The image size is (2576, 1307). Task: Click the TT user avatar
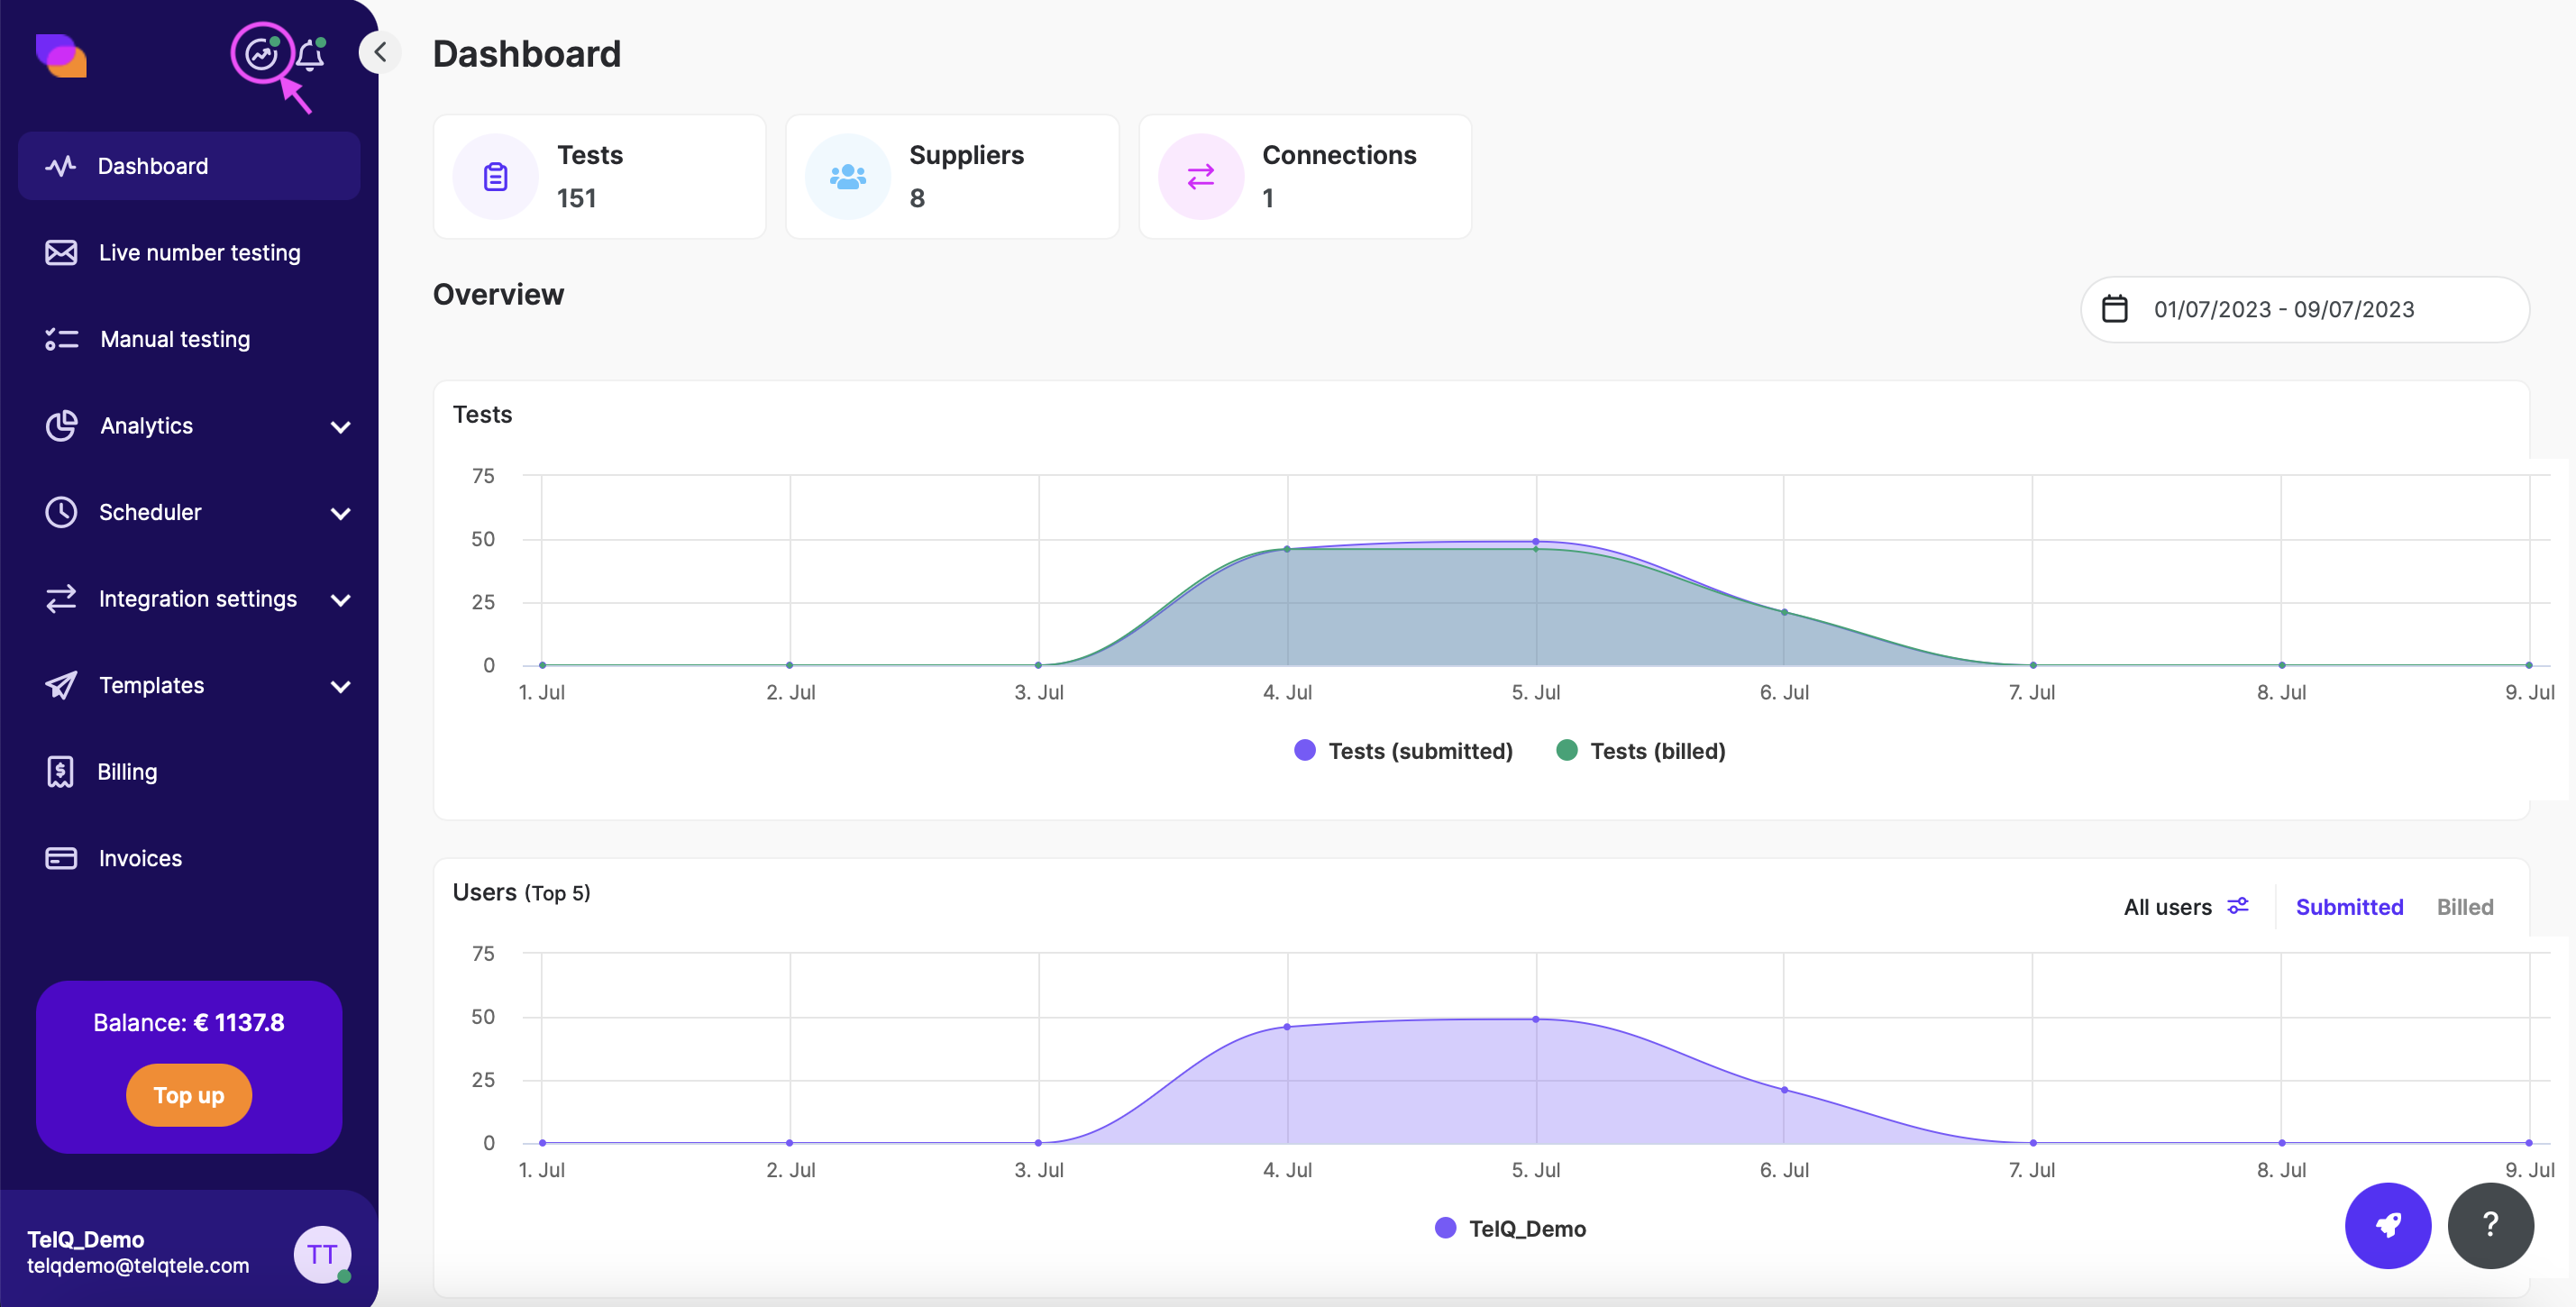pyautogui.click(x=322, y=1254)
